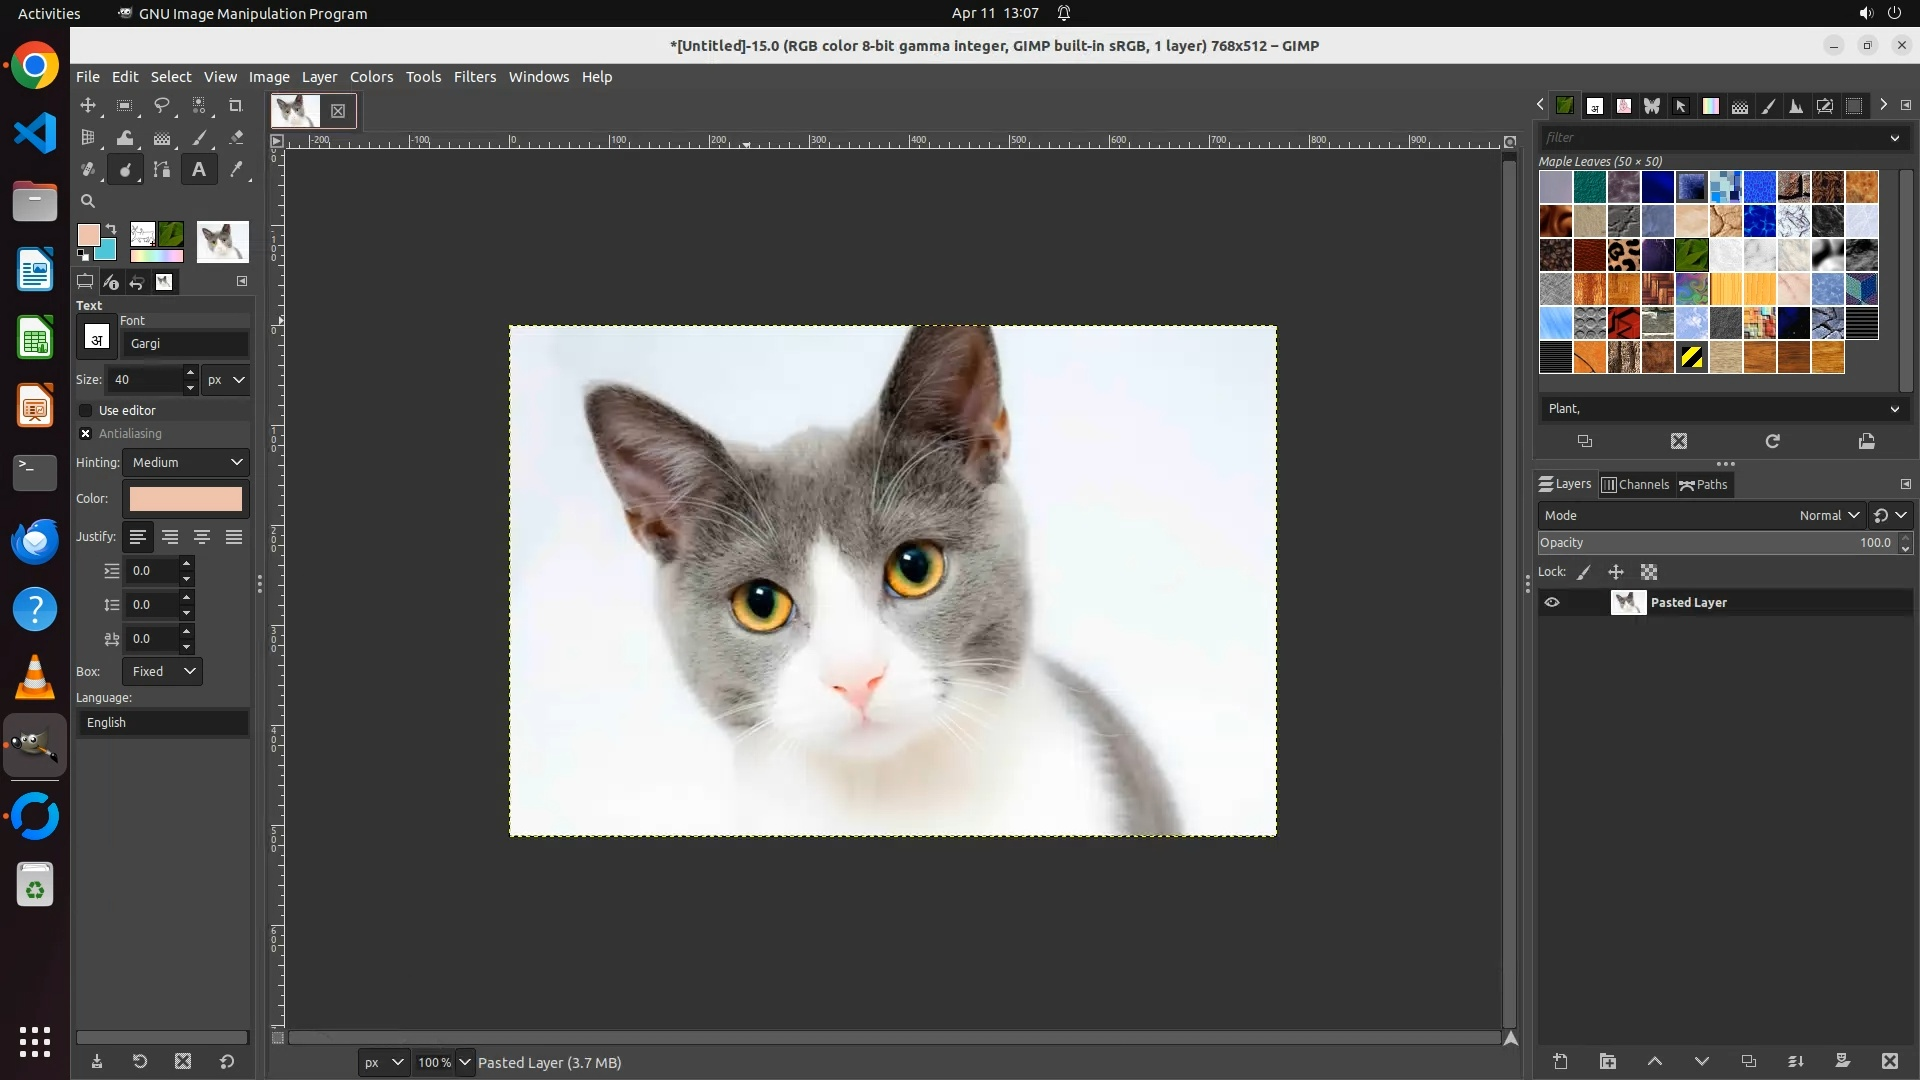This screenshot has height=1080, width=1920.
Task: Enable the Use editor checkbox
Action: pyautogui.click(x=86, y=410)
